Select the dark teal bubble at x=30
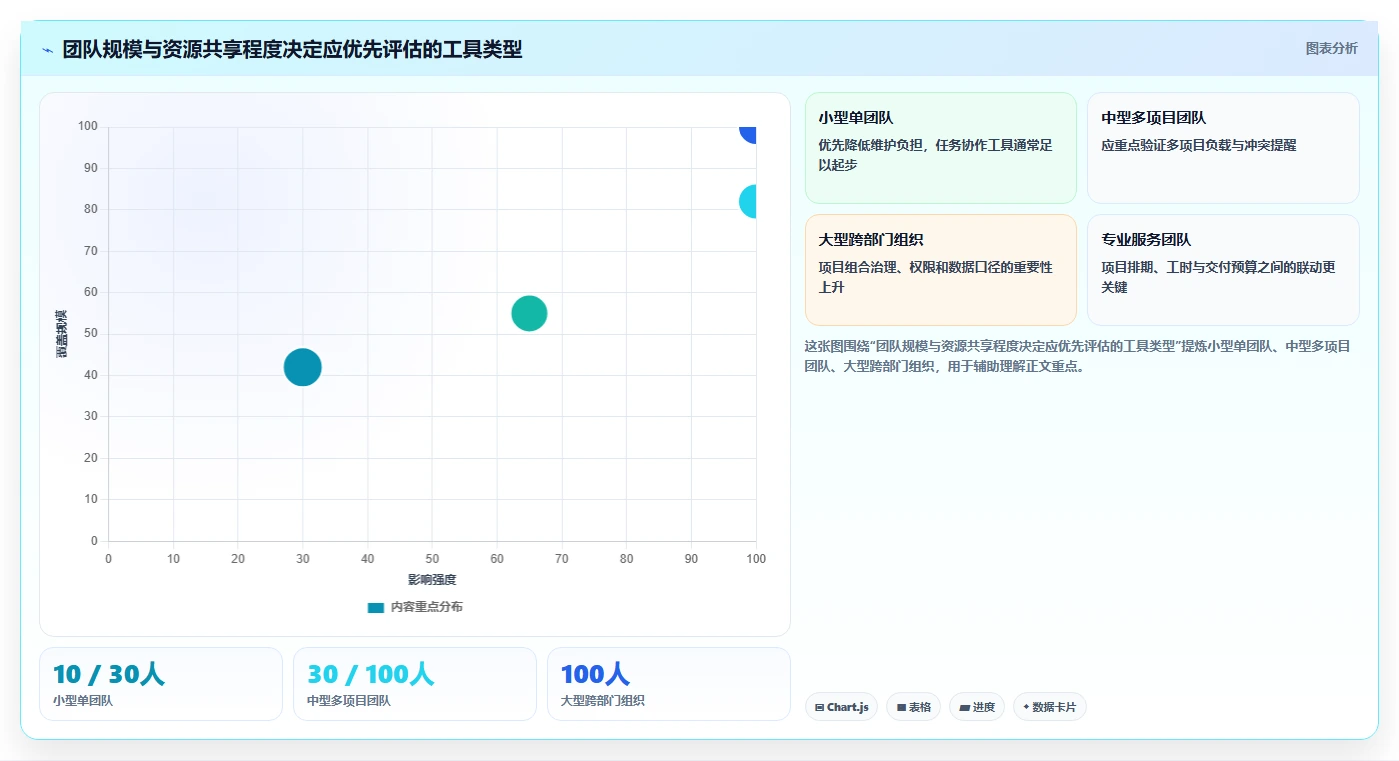This screenshot has width=1399, height=761. click(302, 367)
